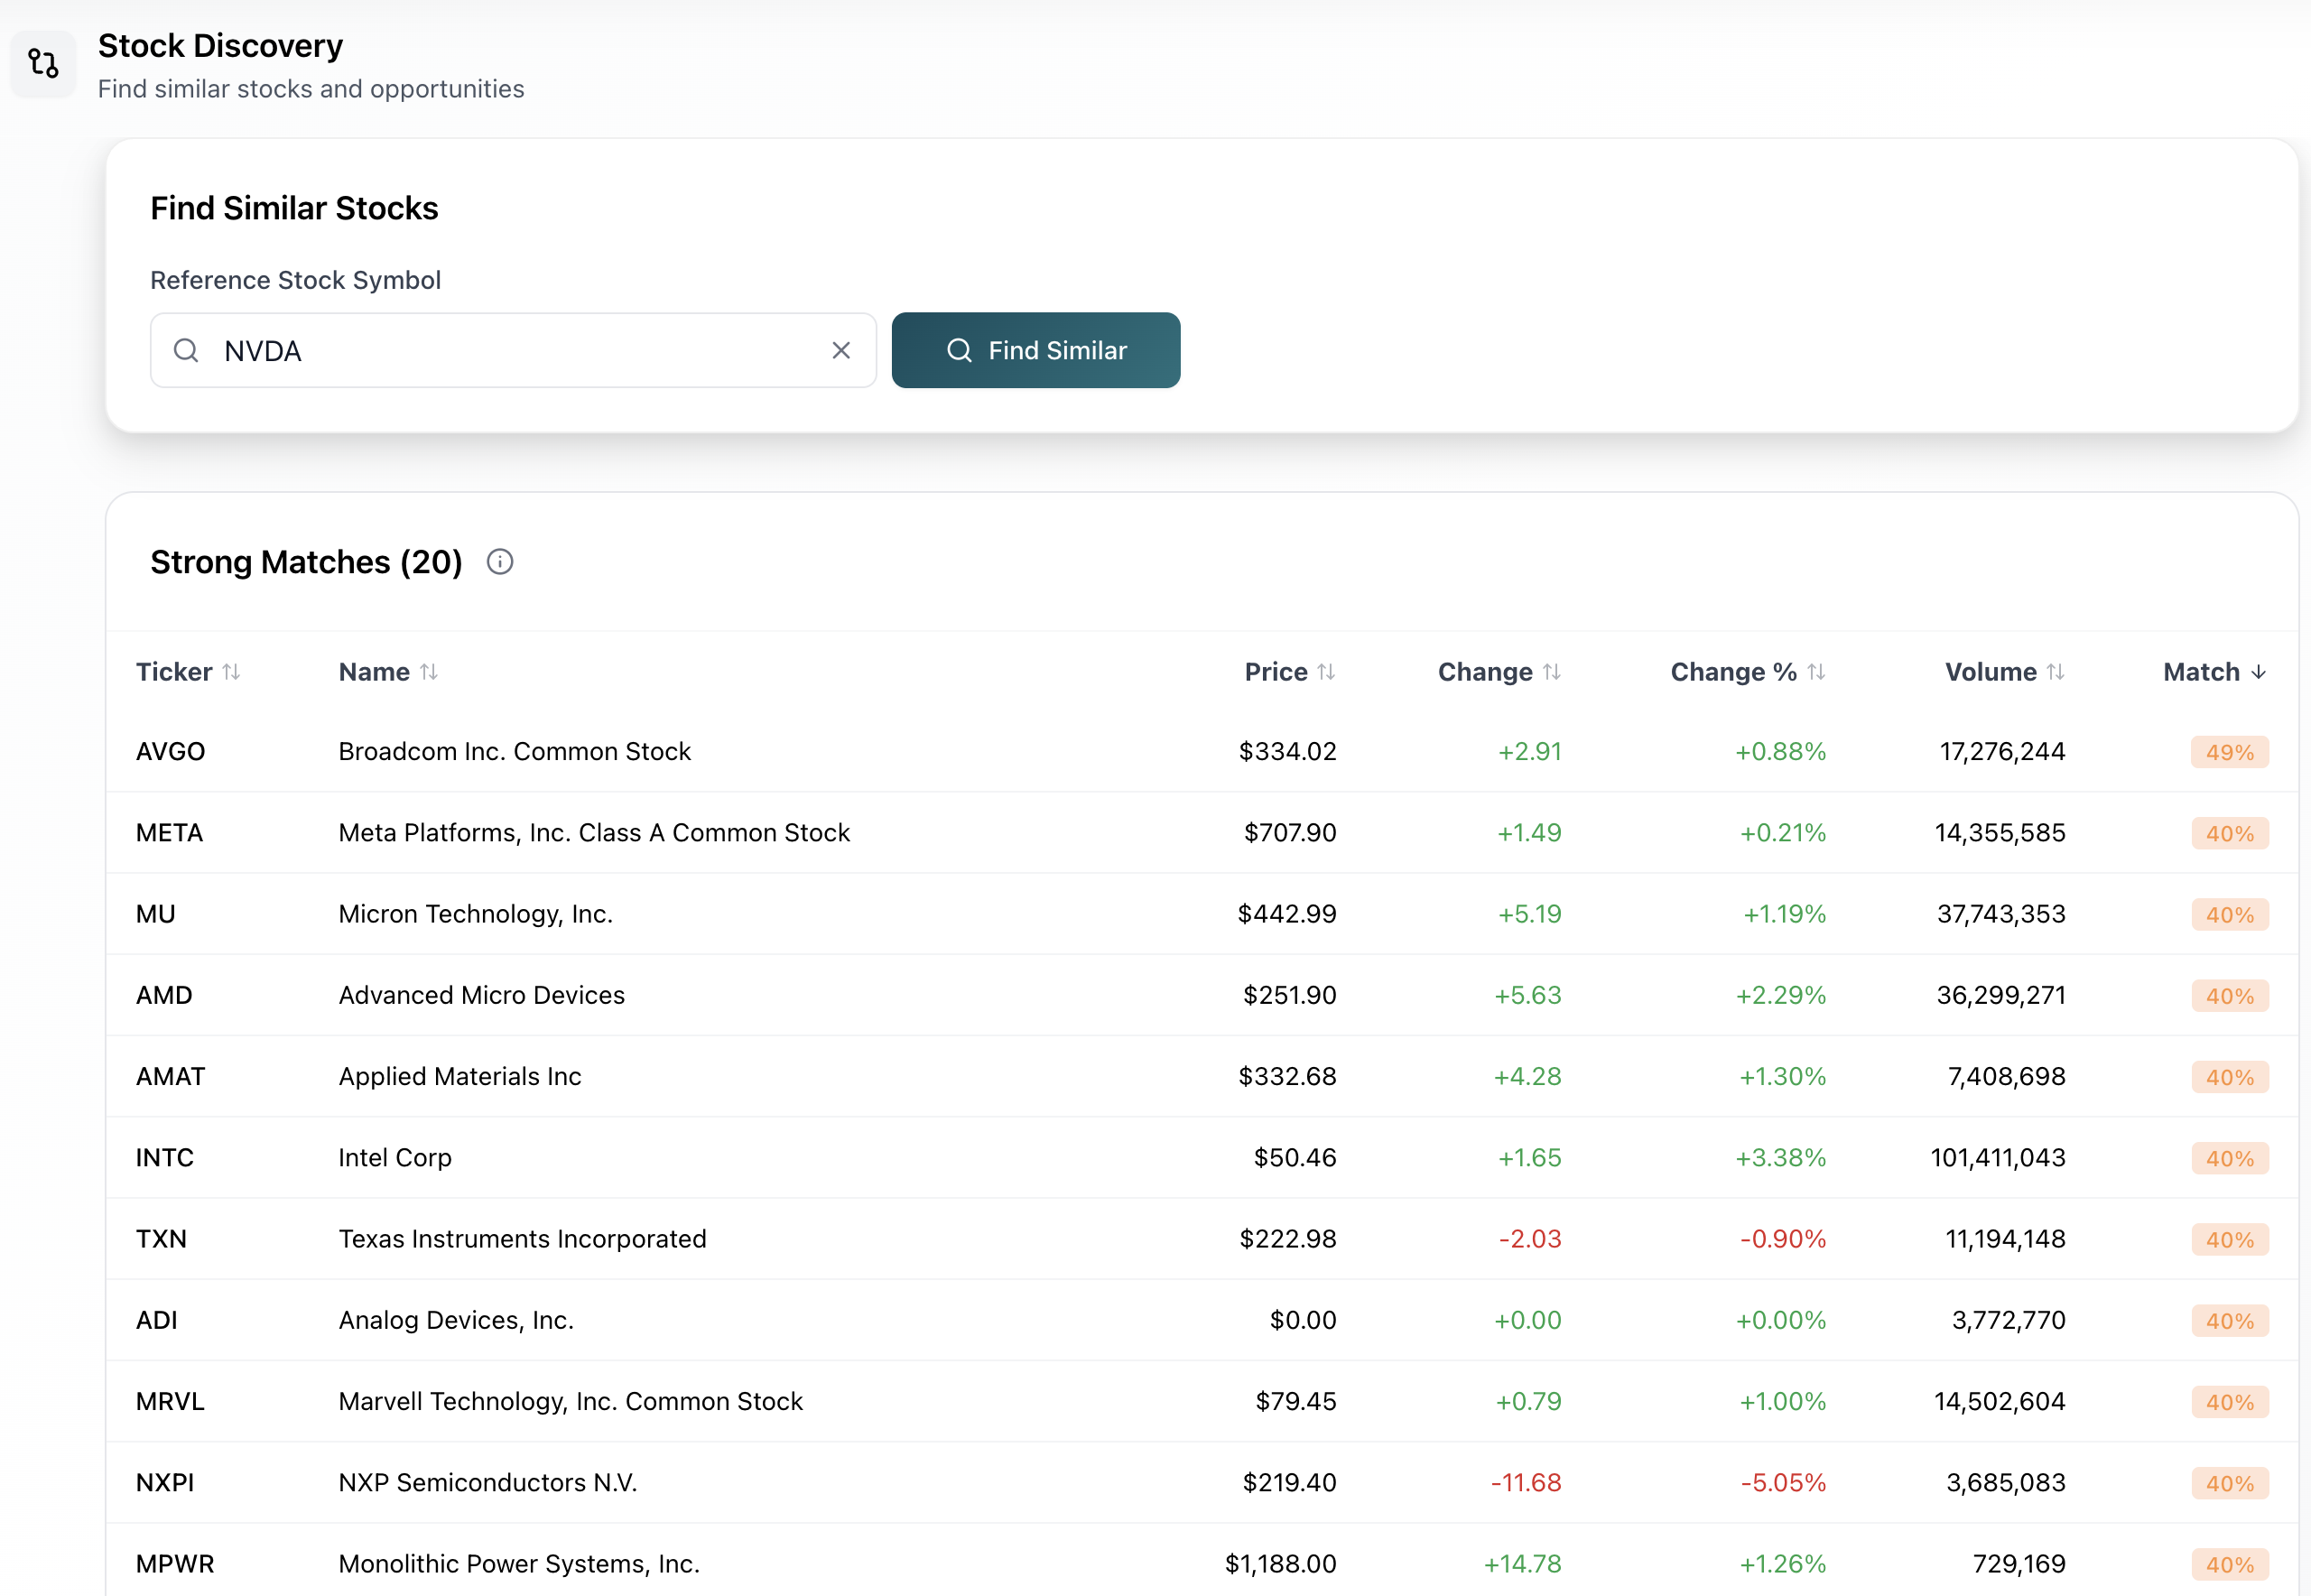Image resolution: width=2311 pixels, height=1596 pixels.
Task: Sort by Price column arrows
Action: point(1326,672)
